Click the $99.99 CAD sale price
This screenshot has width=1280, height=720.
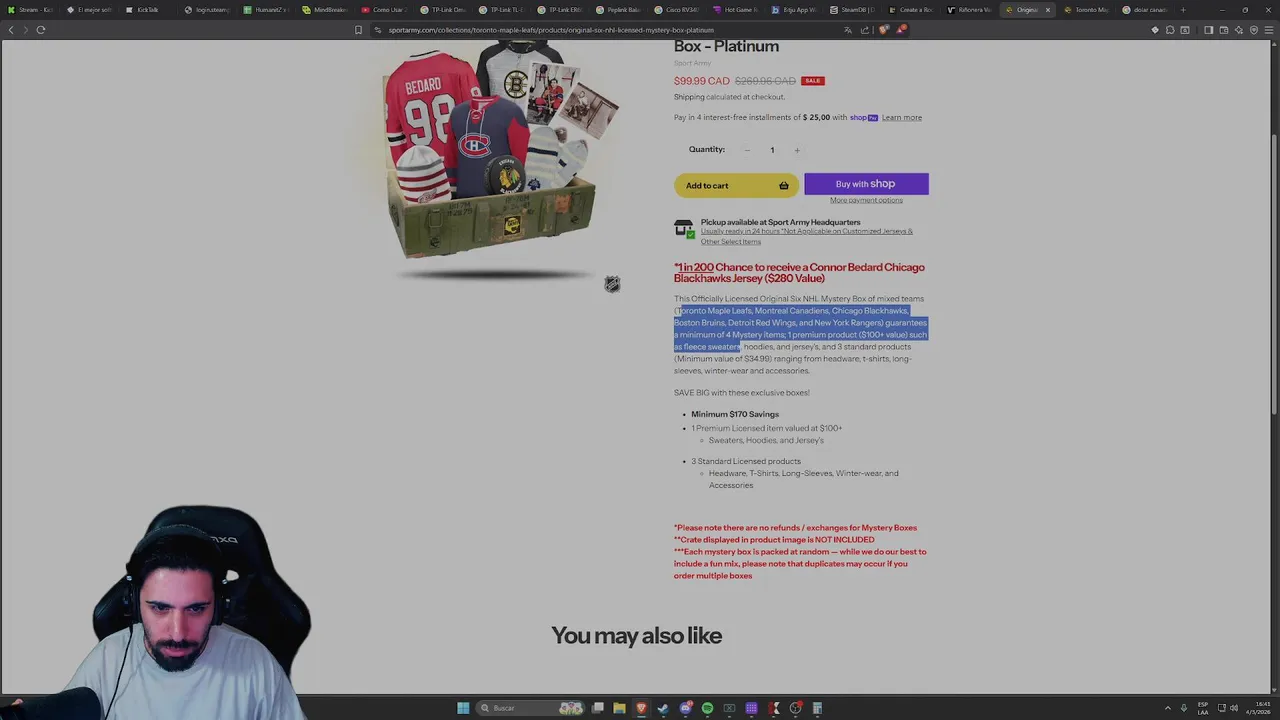click(702, 81)
